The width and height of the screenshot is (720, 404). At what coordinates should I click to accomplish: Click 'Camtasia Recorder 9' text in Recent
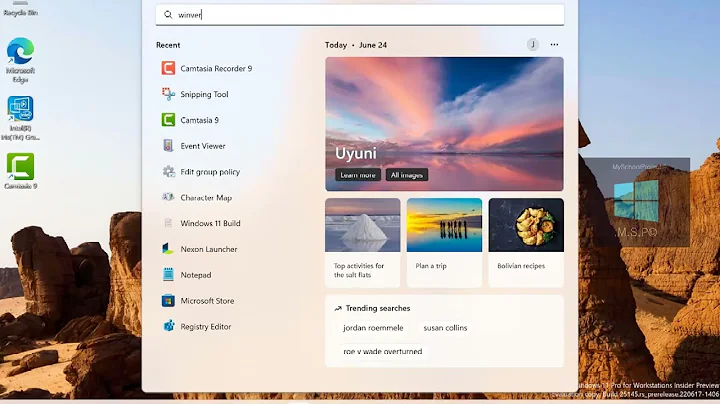[x=216, y=68]
